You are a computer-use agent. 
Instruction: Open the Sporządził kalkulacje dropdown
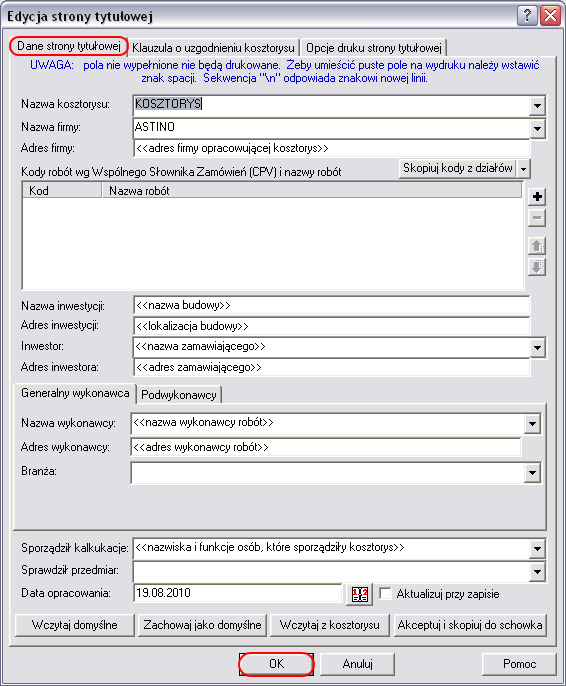click(x=537, y=549)
